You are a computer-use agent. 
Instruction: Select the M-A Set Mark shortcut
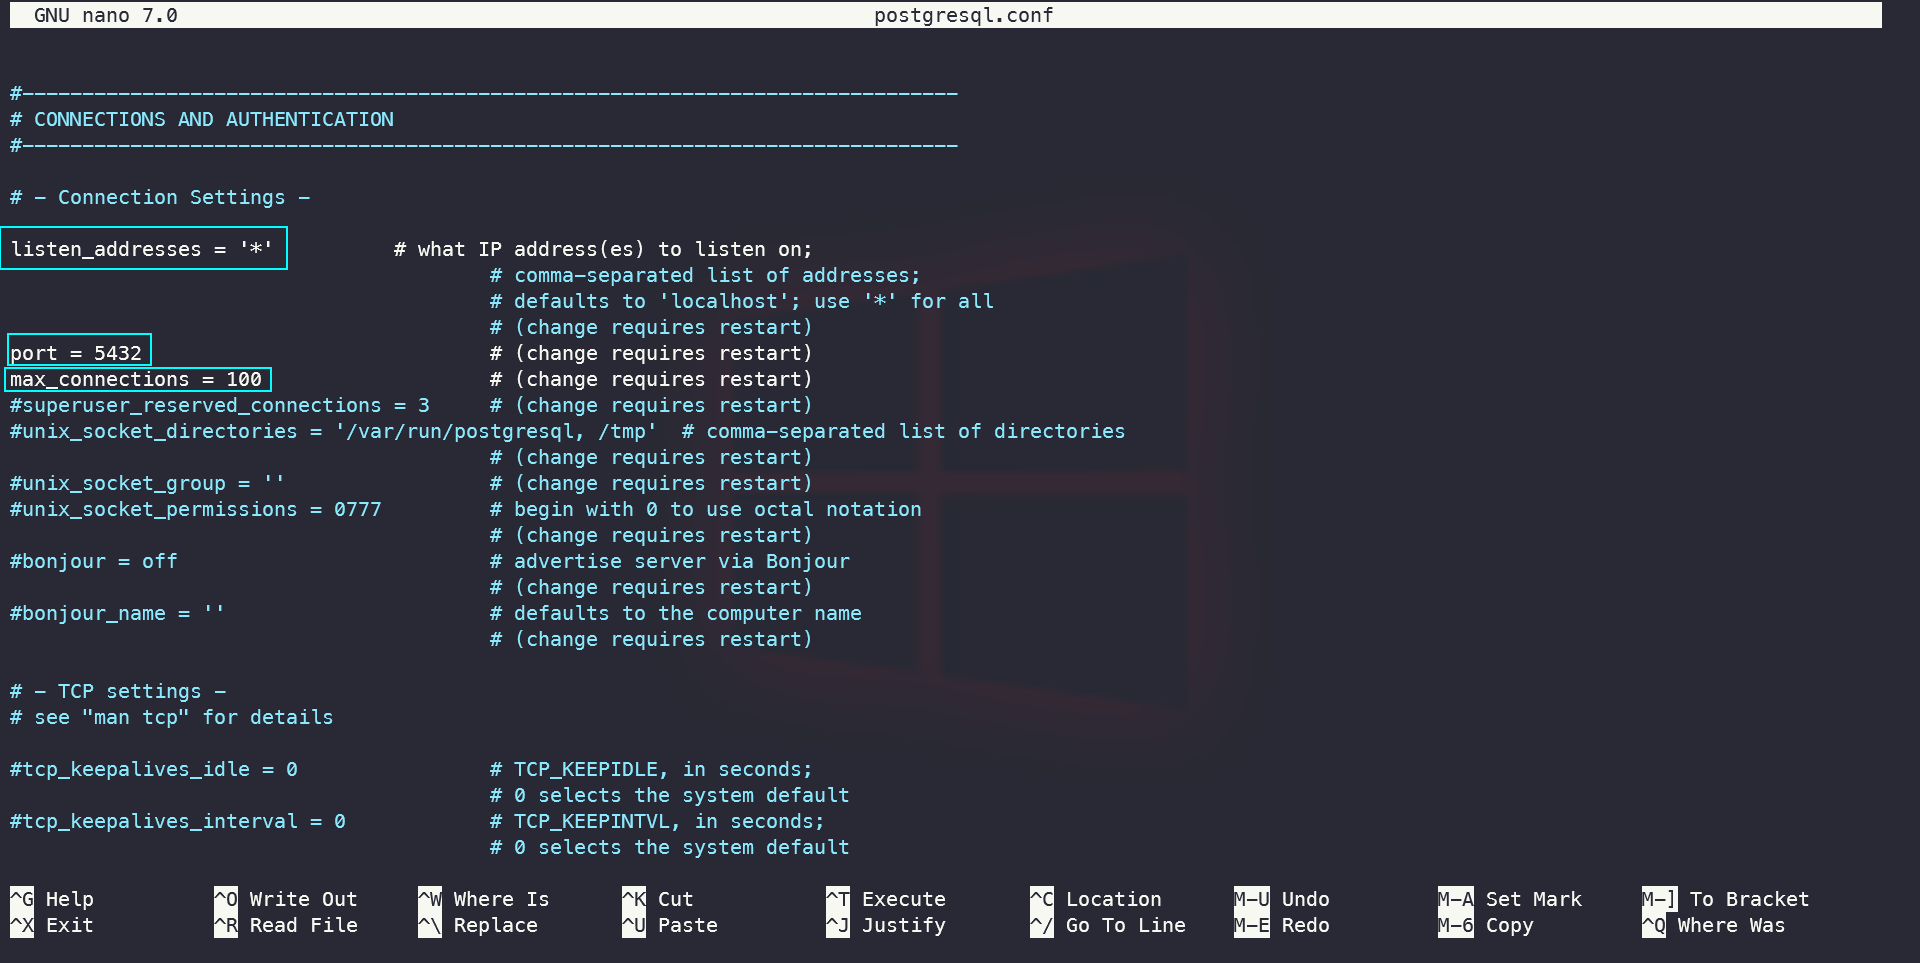1510,899
